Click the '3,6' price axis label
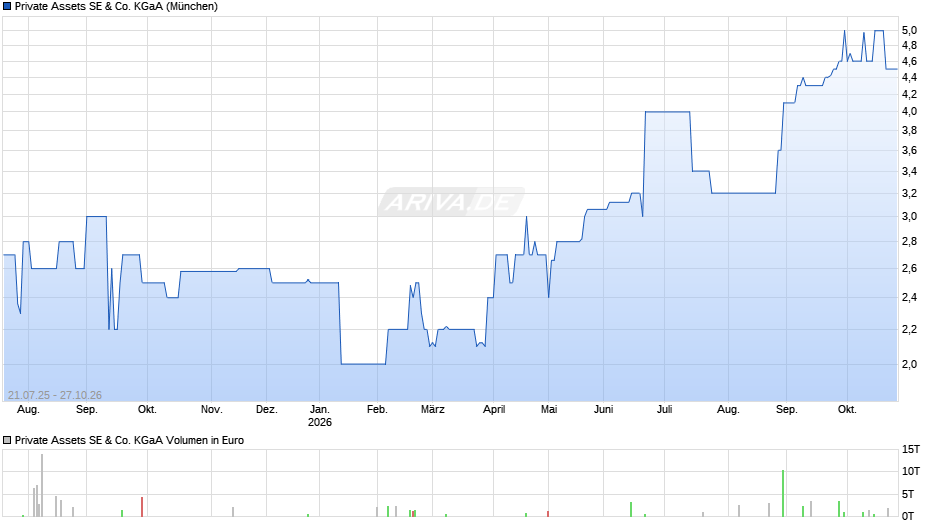The image size is (940, 526). click(x=909, y=151)
